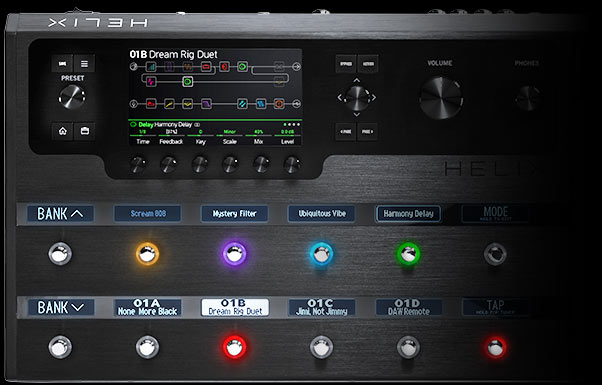Screen dimensions: 602x385
Task: Select the yellow wave block on path 2
Action: point(188,104)
